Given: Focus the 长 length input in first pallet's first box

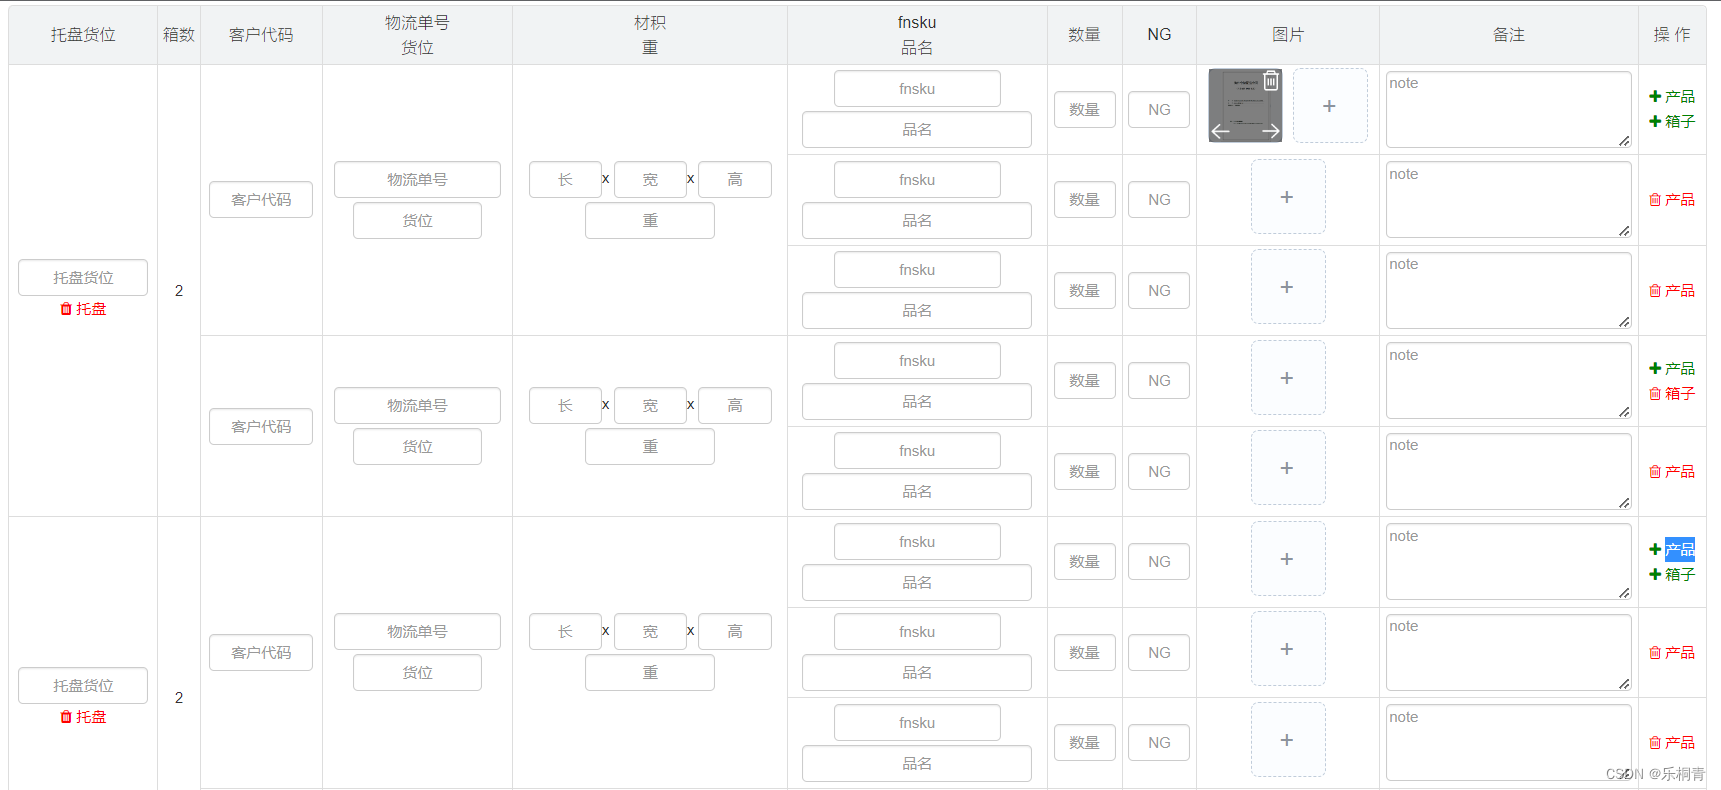Looking at the screenshot, I should (565, 180).
